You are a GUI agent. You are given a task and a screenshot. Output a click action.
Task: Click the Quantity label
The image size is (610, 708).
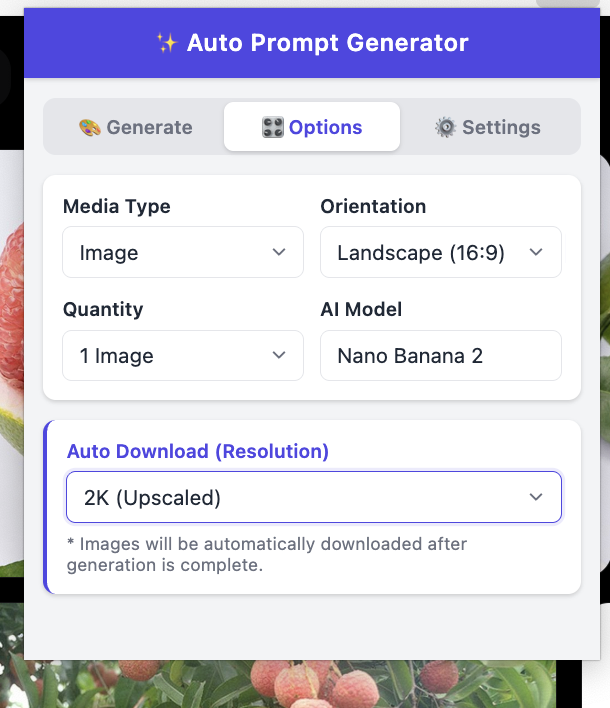click(103, 310)
